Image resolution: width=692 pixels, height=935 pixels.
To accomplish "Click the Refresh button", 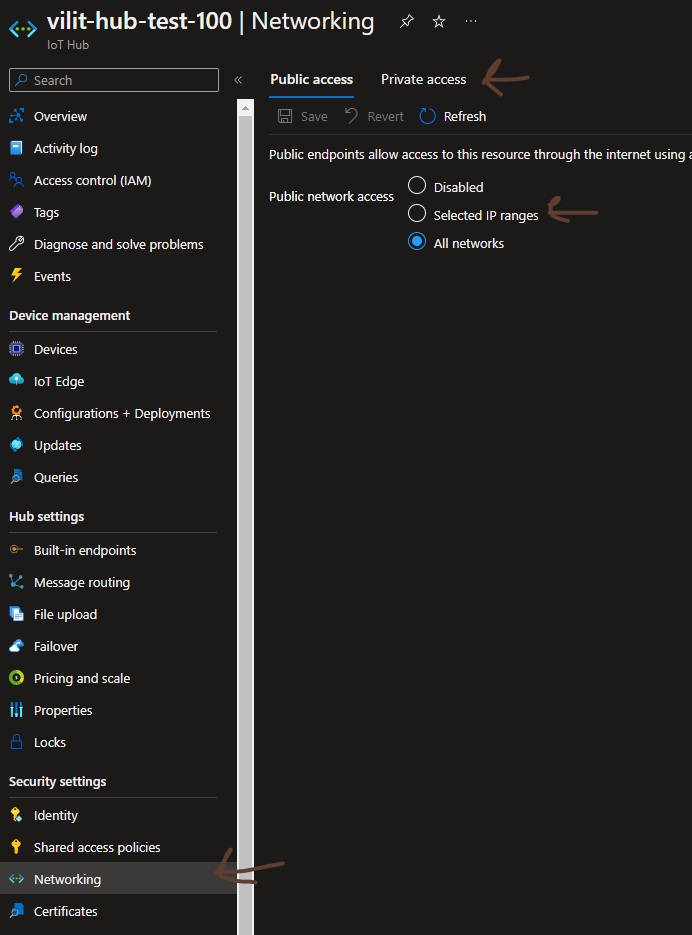I will [452, 116].
